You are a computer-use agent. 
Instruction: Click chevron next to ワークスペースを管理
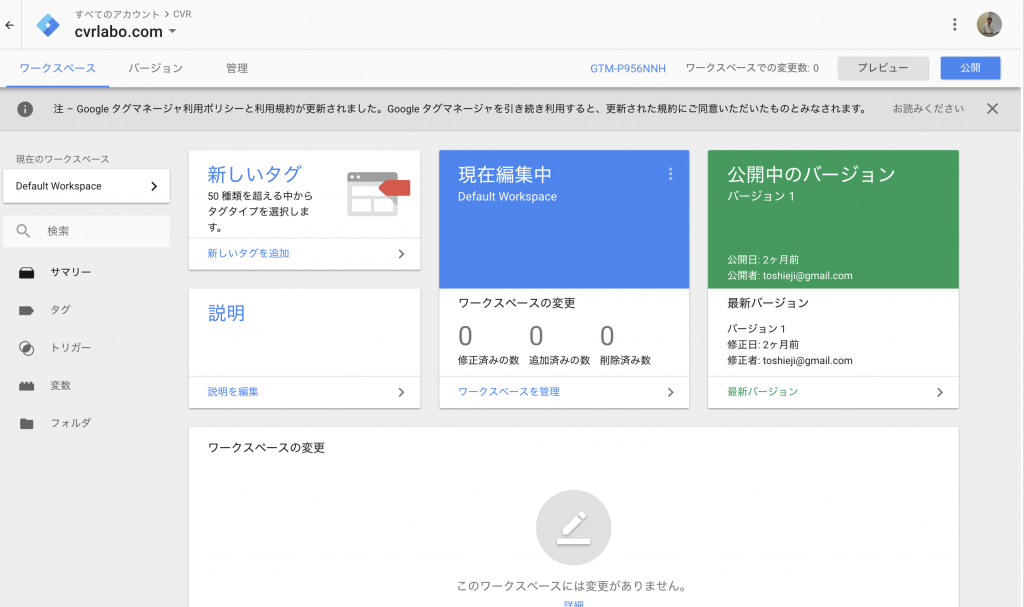[x=670, y=393]
